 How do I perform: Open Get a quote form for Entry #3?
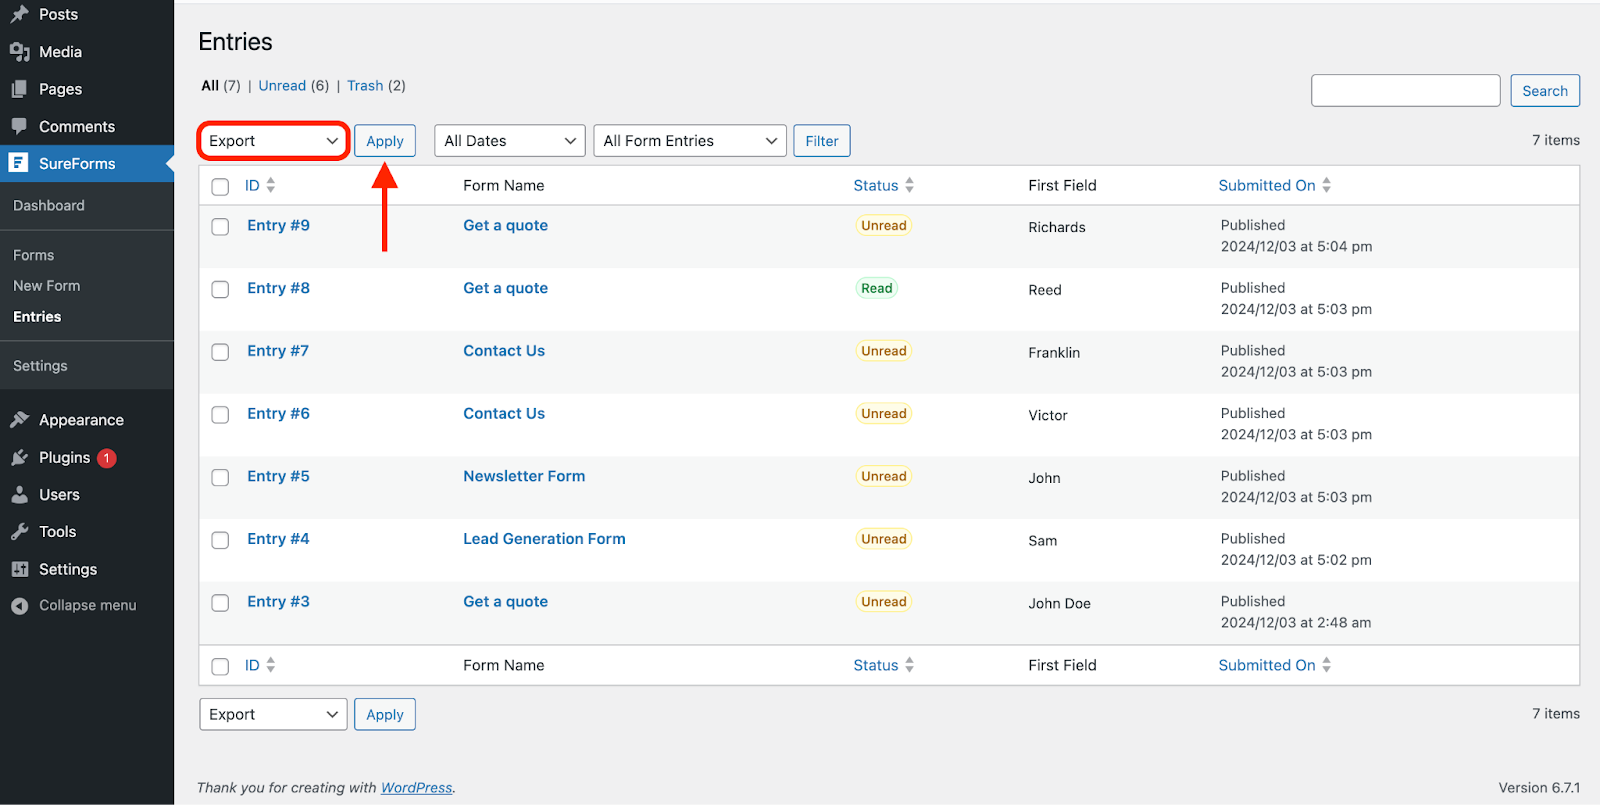coord(505,602)
